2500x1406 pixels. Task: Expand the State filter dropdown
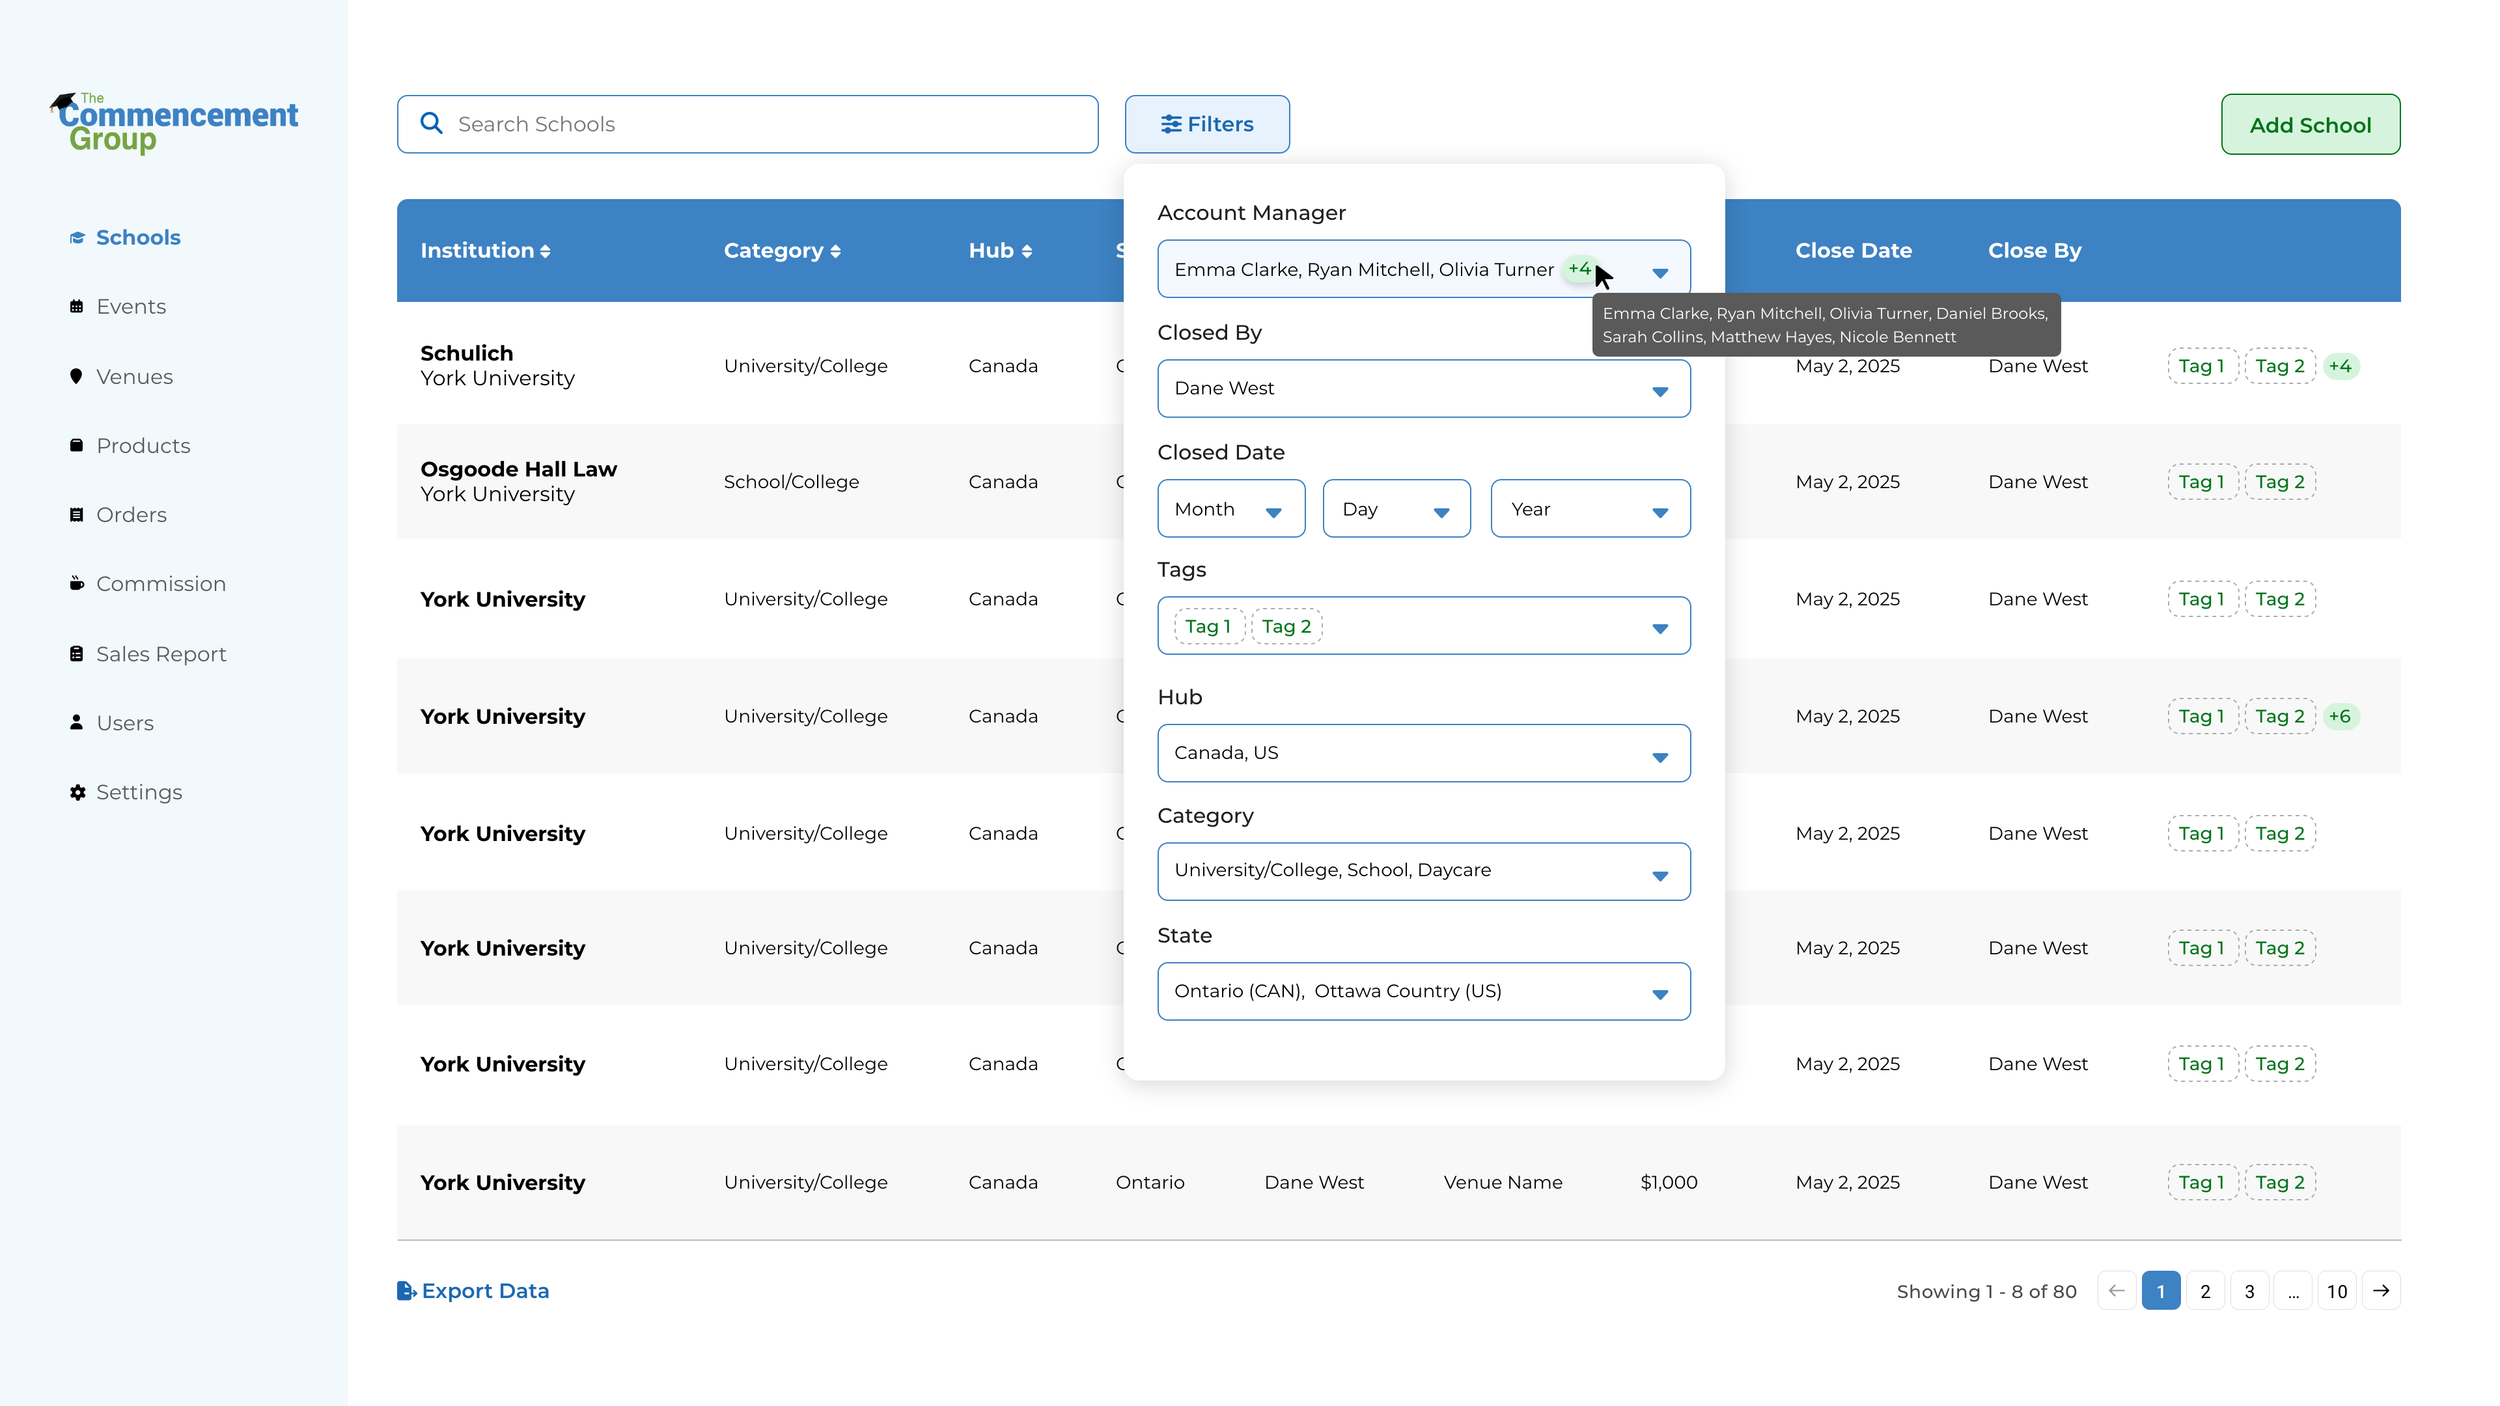(x=1659, y=993)
